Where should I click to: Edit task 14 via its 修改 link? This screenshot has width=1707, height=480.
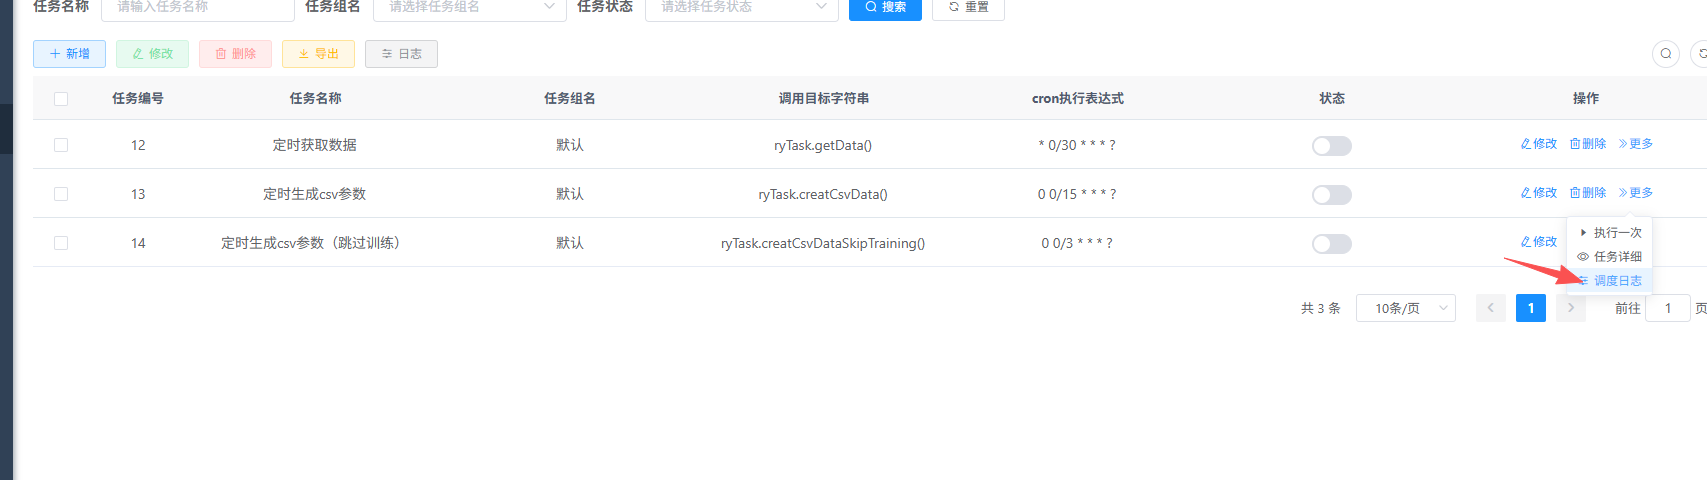[x=1538, y=242]
